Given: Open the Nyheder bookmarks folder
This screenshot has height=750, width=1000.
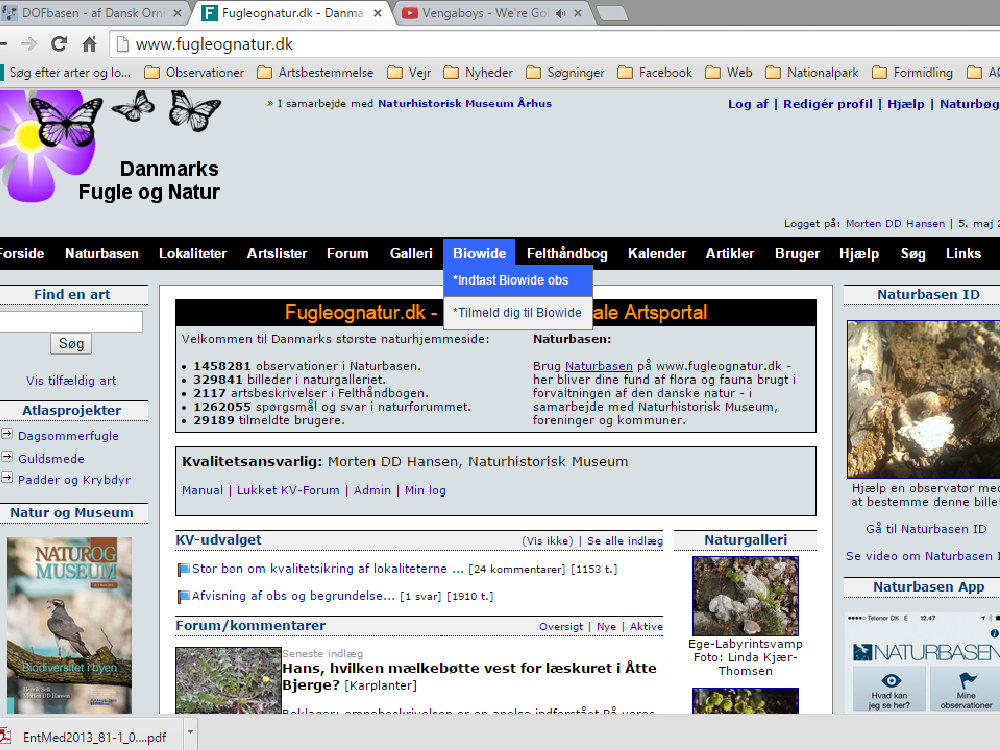Looking at the screenshot, I should pos(478,73).
